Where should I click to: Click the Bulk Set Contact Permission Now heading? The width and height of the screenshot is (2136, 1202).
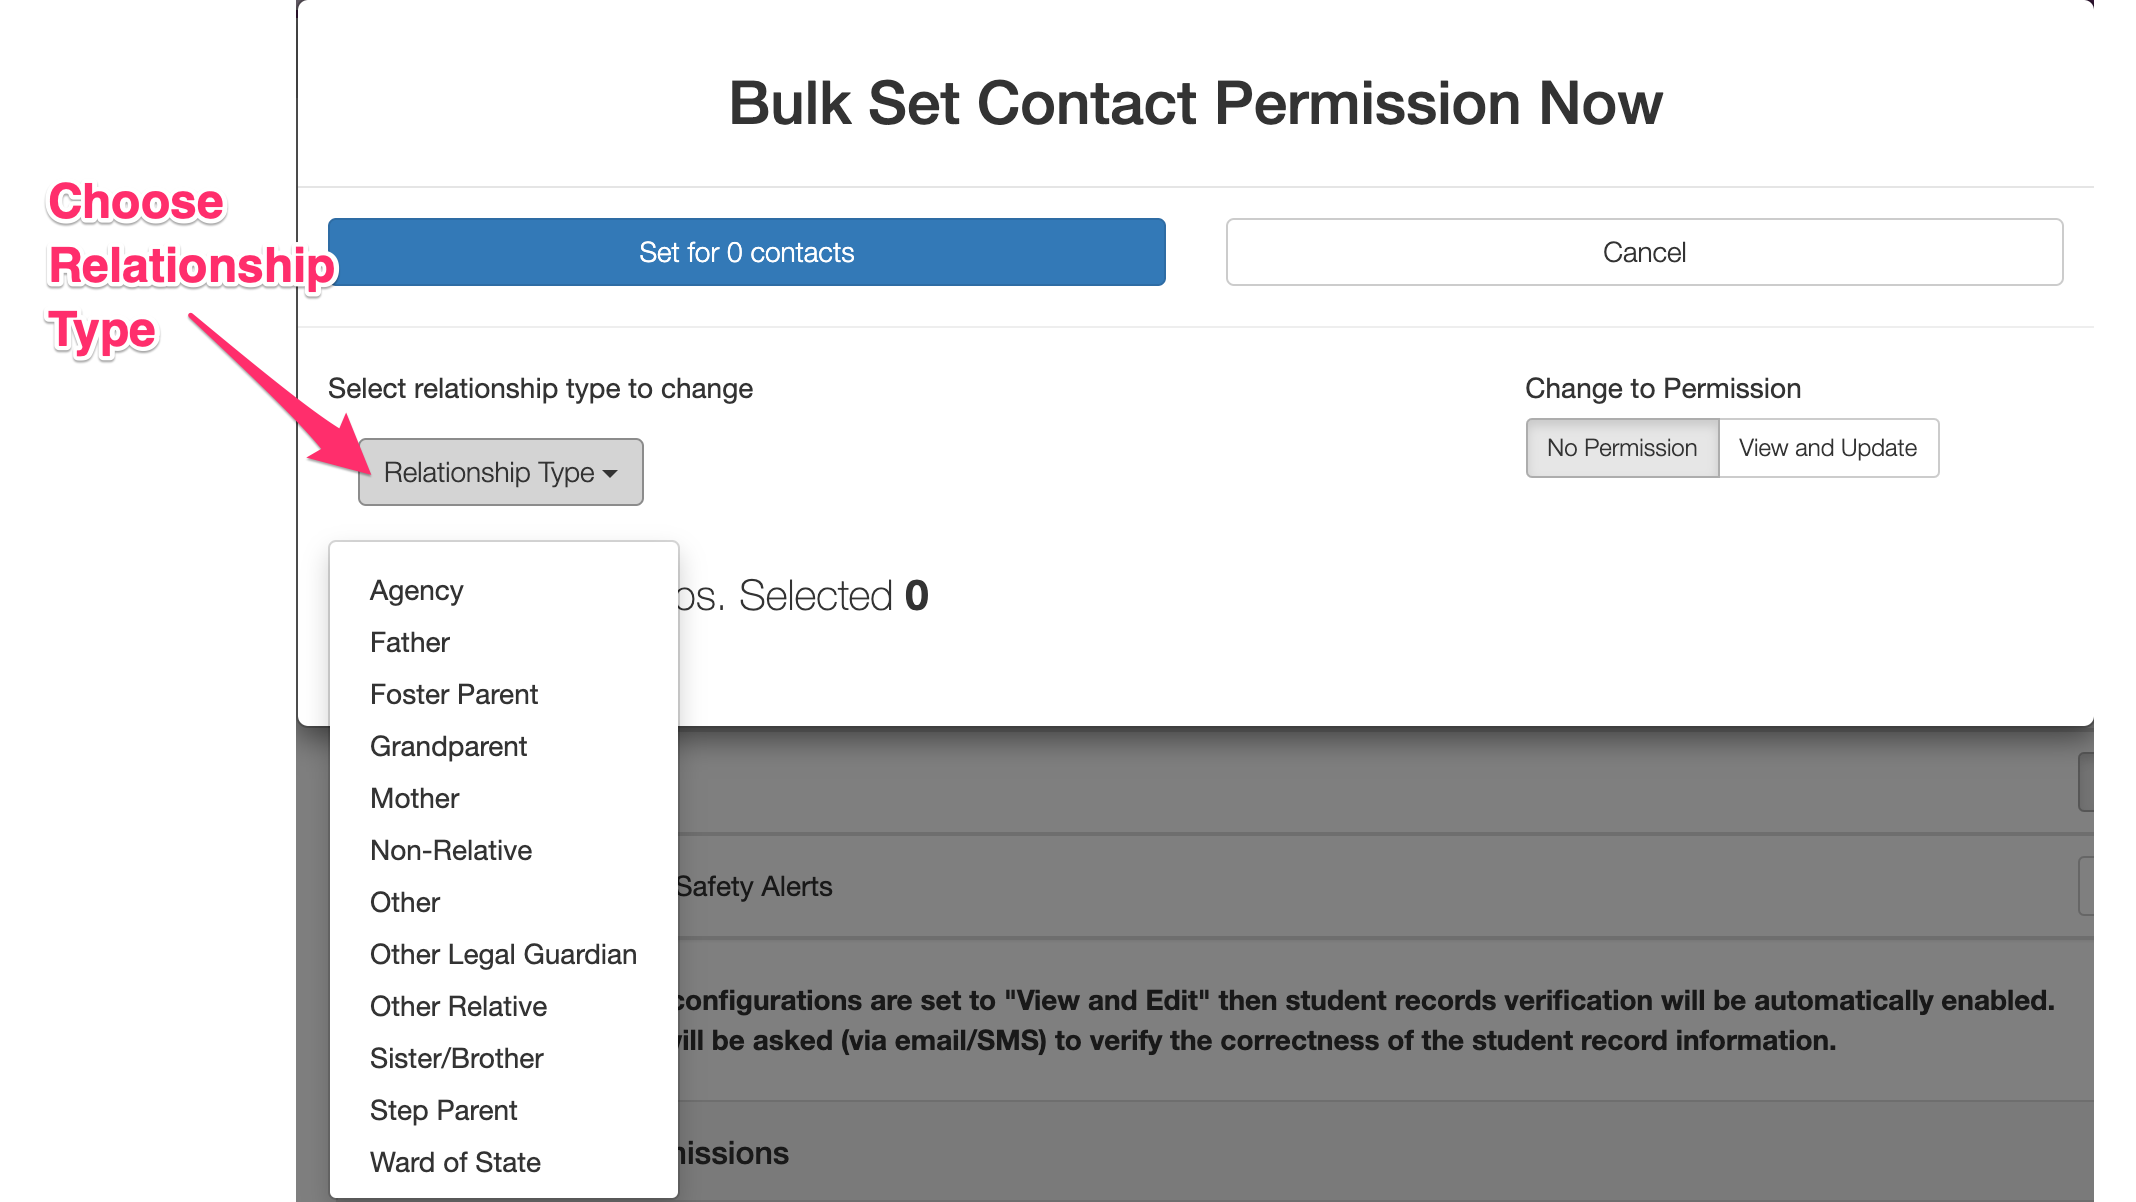pos(1195,103)
